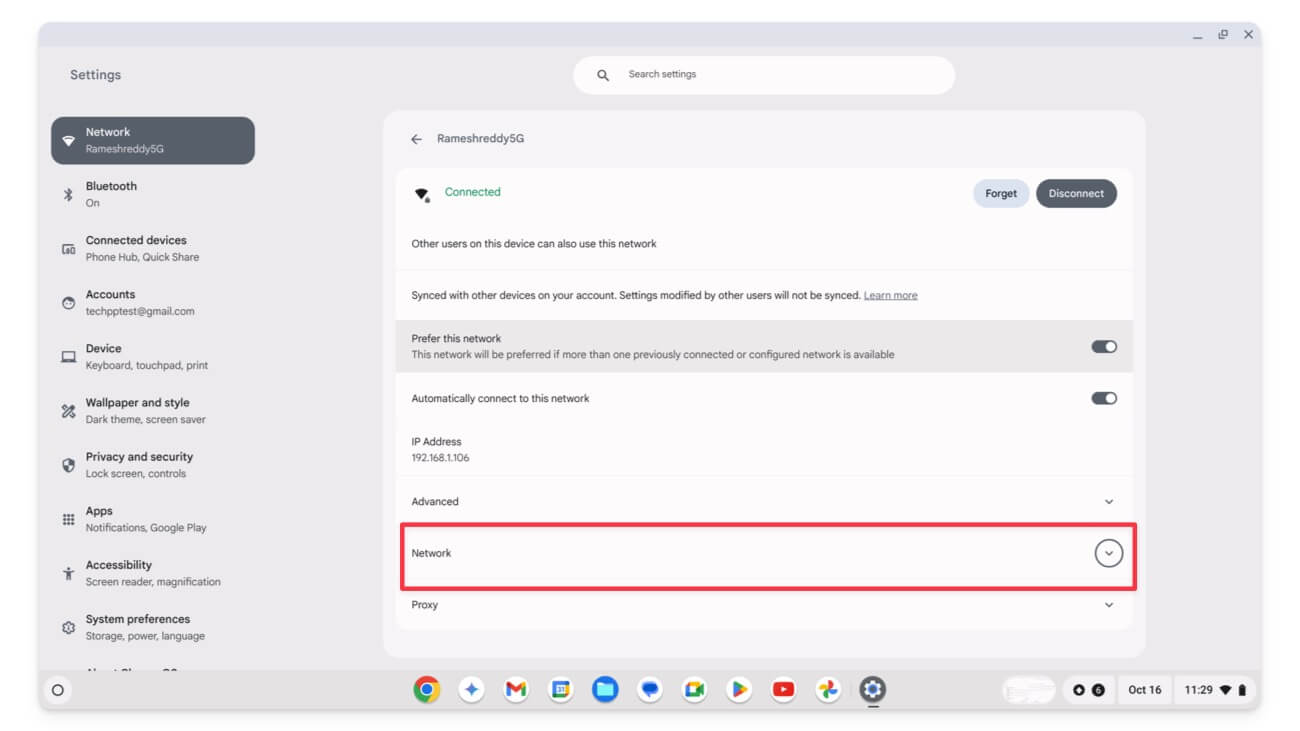
Task: Click the Settings title text
Action: [x=95, y=75]
